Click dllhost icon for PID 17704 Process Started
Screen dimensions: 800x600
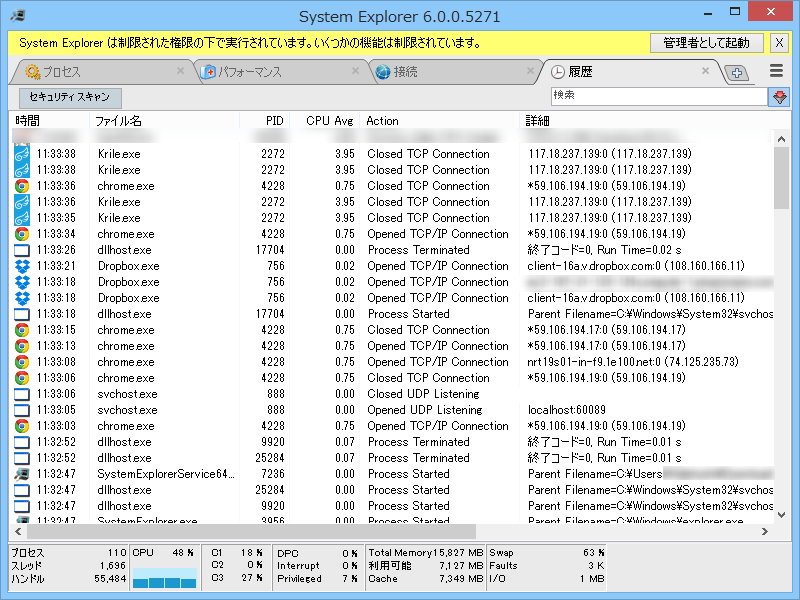(21, 314)
